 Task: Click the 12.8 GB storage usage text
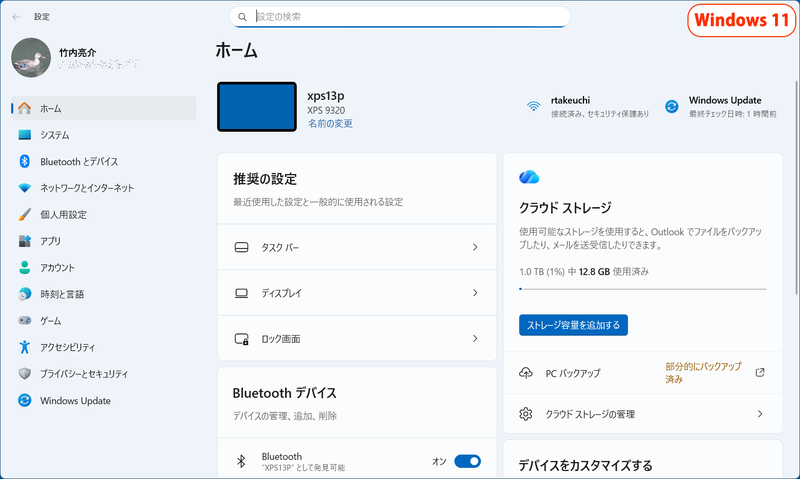point(594,272)
